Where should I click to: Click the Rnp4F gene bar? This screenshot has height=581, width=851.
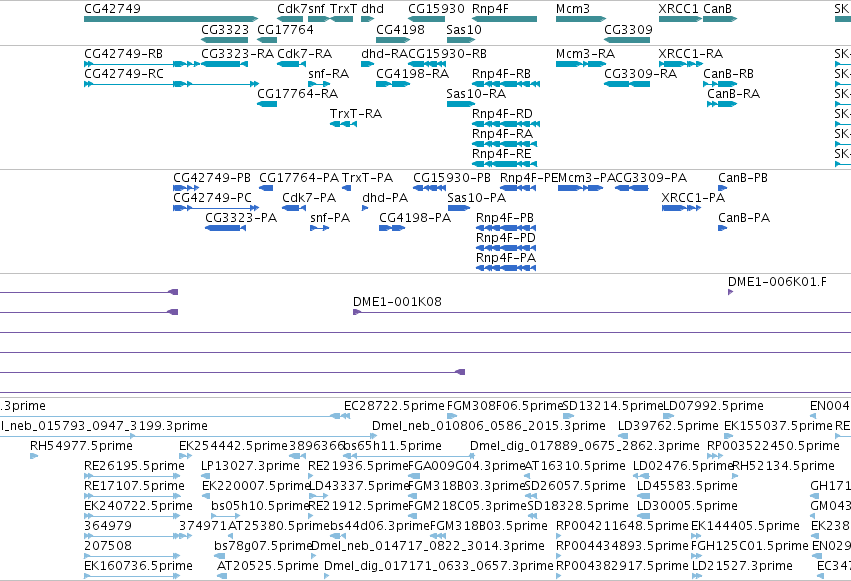[504, 19]
